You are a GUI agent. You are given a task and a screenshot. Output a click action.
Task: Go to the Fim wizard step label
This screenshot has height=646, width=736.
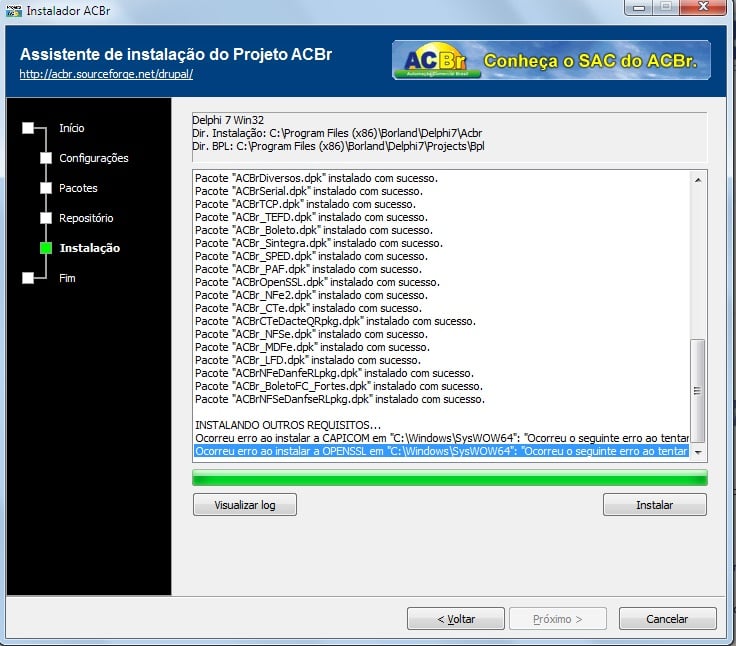point(67,278)
